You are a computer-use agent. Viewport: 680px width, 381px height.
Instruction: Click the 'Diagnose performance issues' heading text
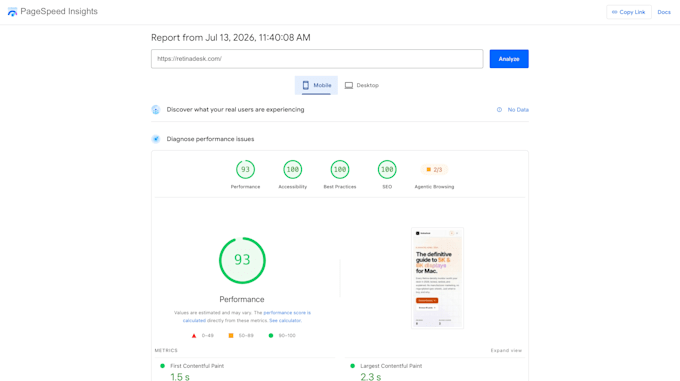click(x=210, y=139)
